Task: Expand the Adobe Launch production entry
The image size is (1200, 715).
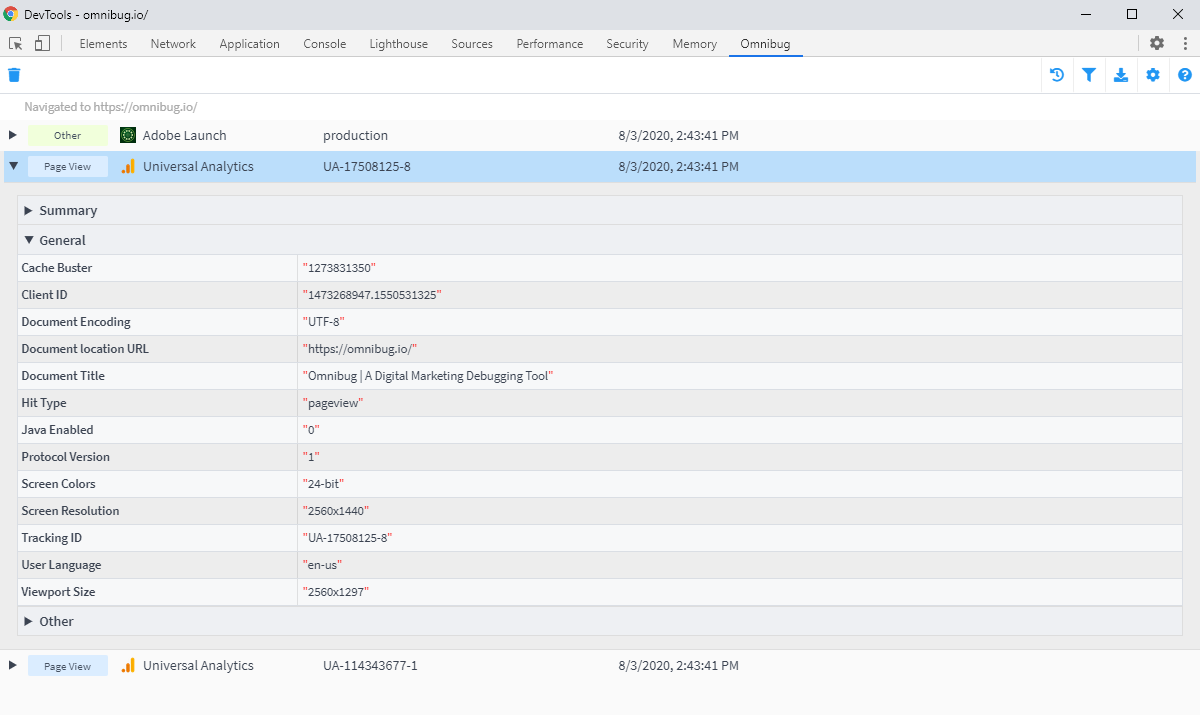Action: tap(13, 135)
